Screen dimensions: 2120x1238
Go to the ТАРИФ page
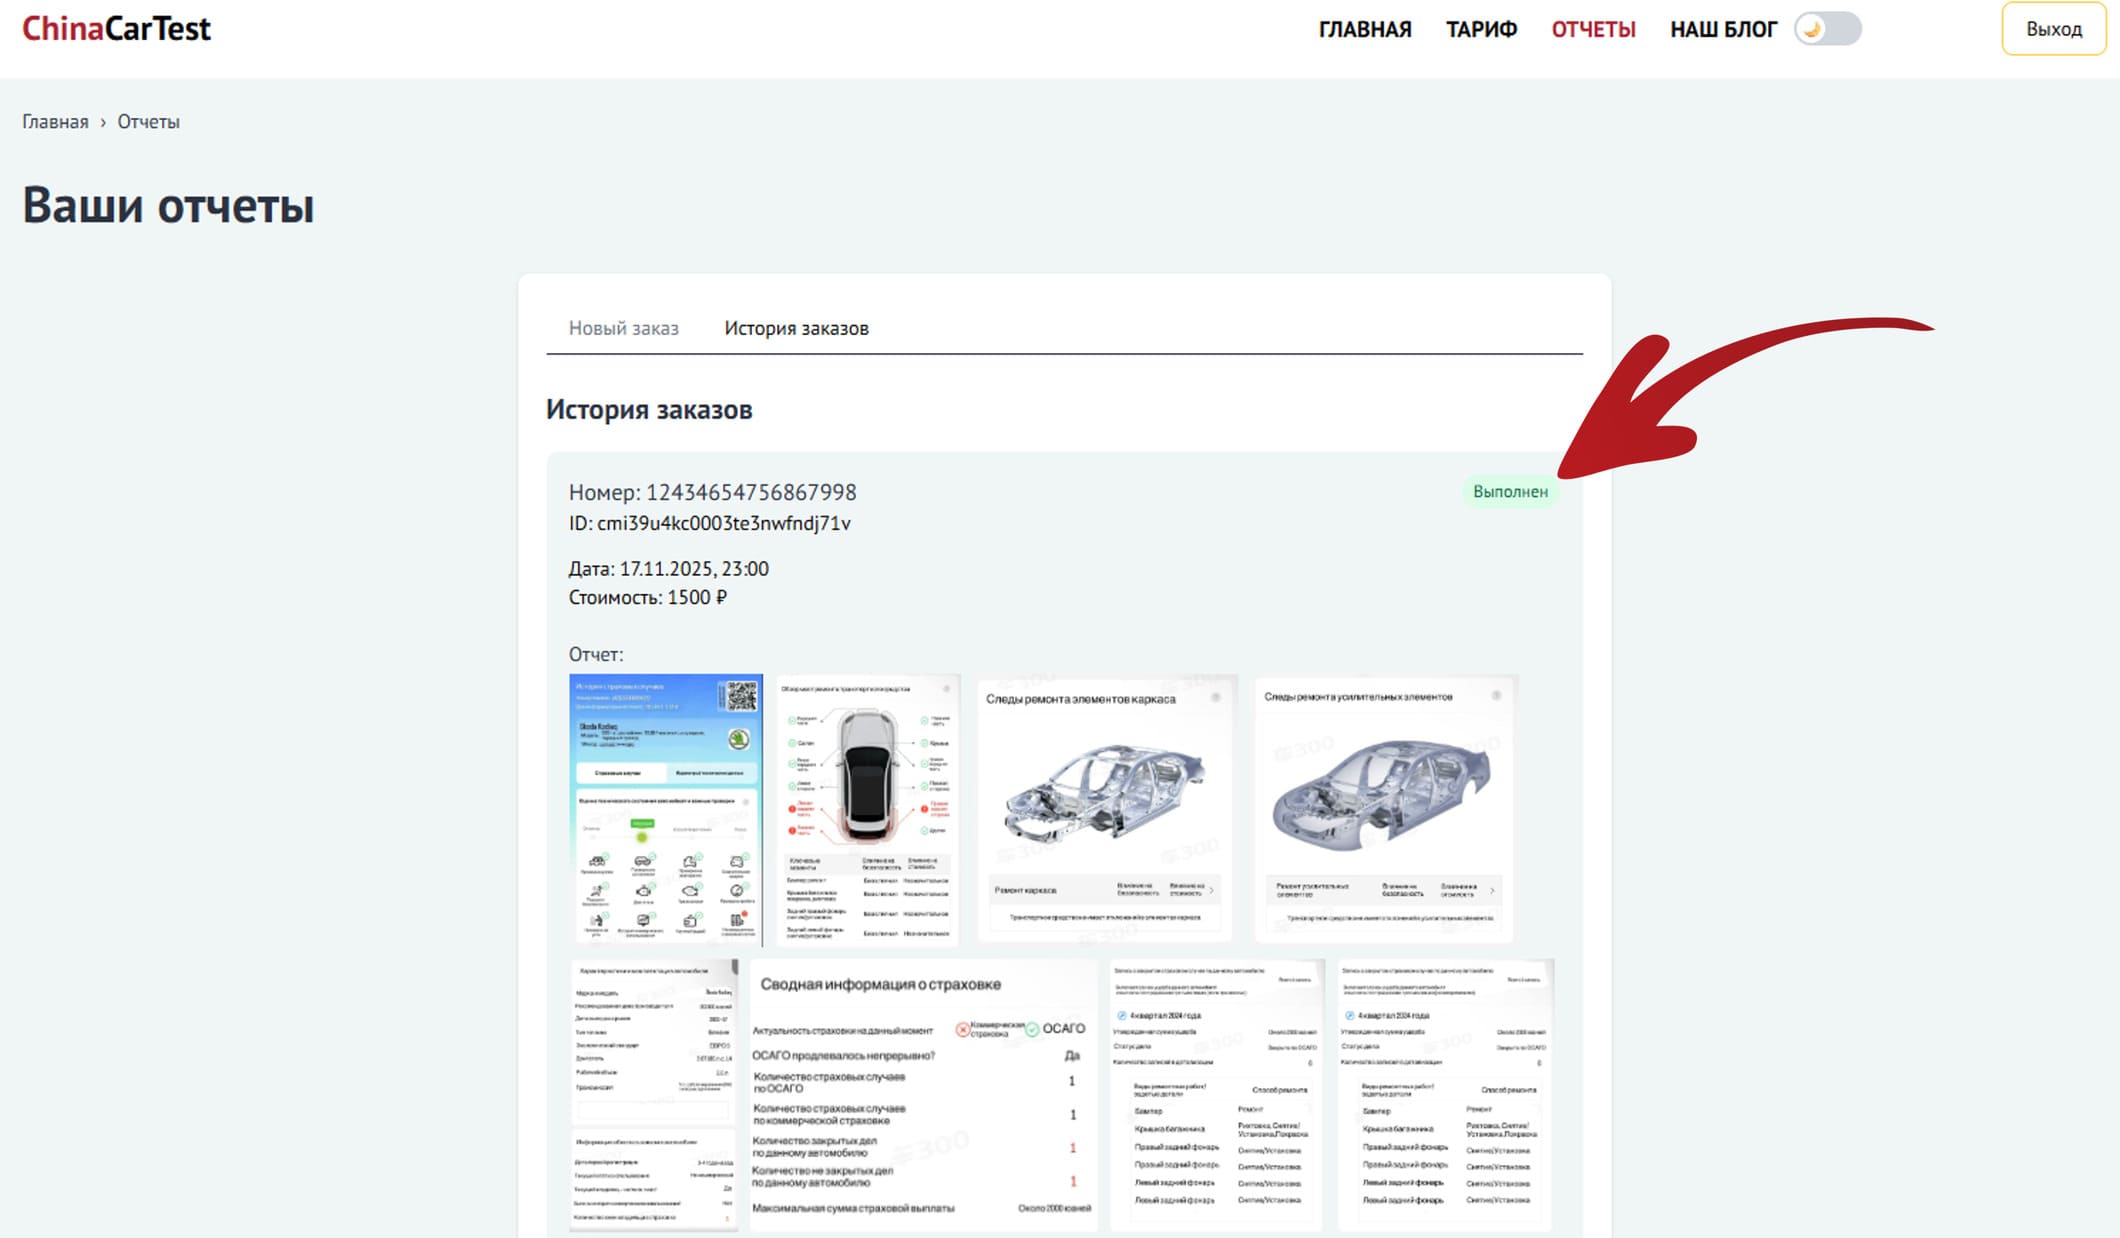[1481, 30]
